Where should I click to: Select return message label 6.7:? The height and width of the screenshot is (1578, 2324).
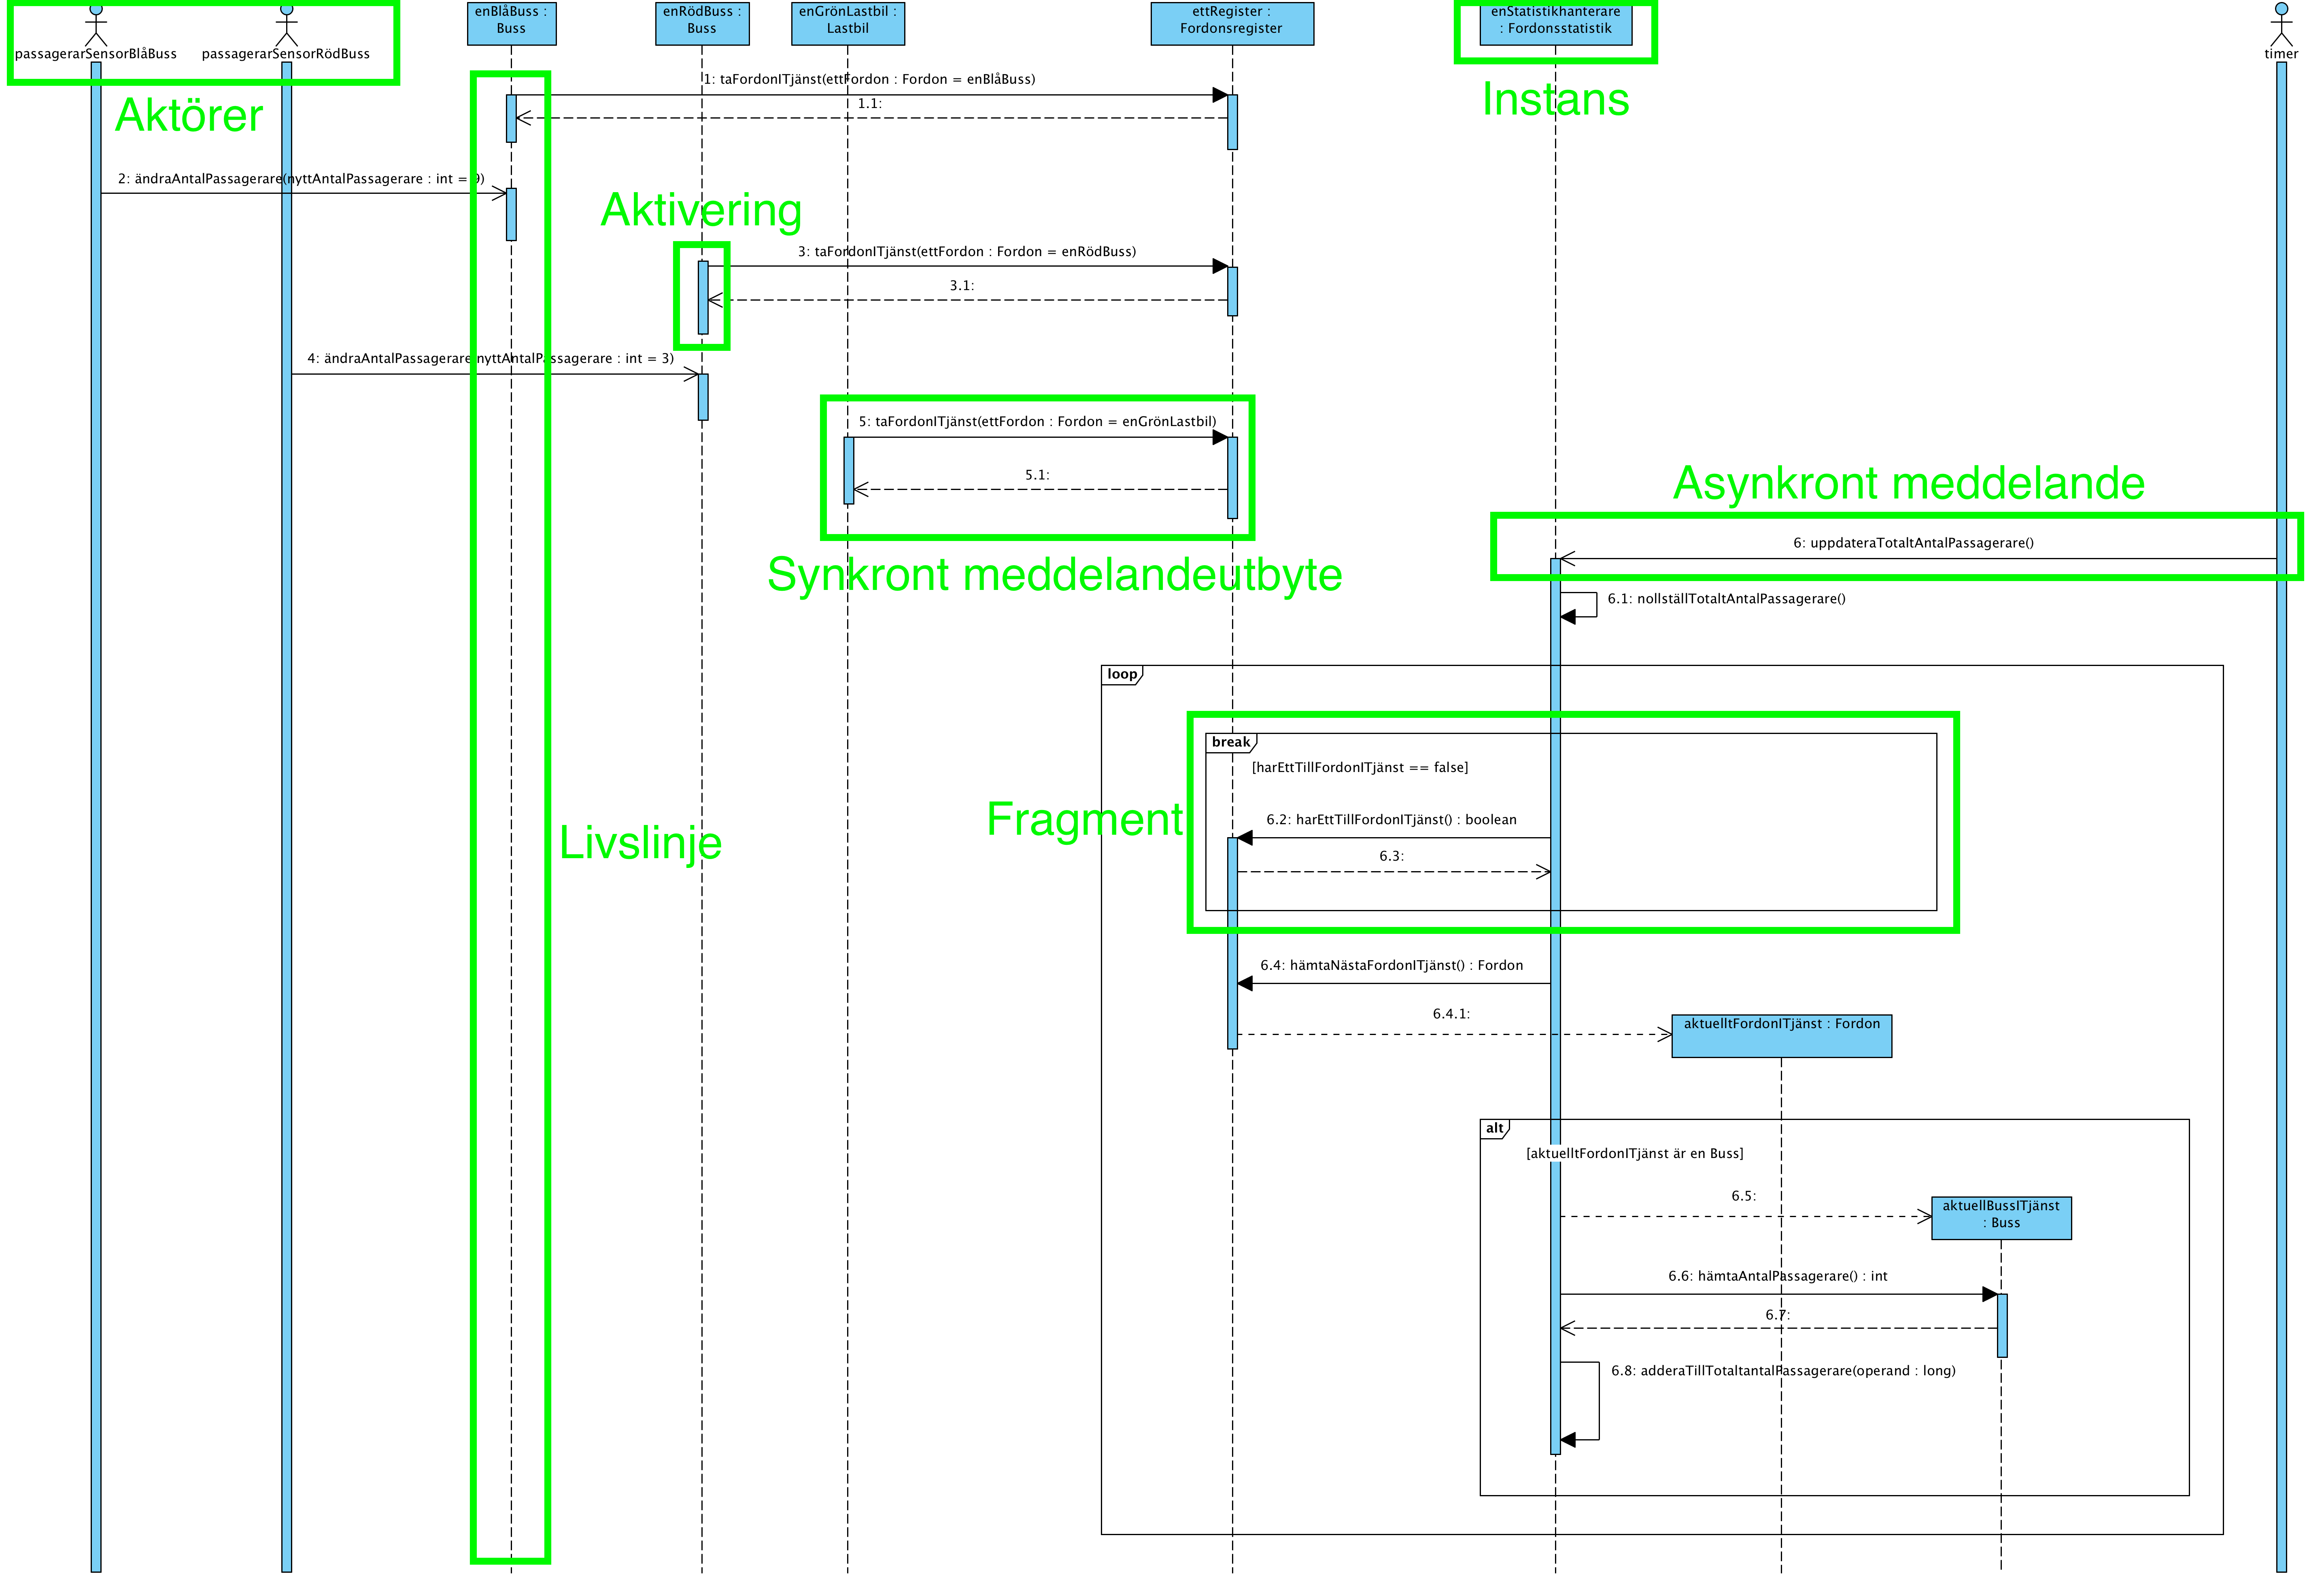tap(1777, 1315)
